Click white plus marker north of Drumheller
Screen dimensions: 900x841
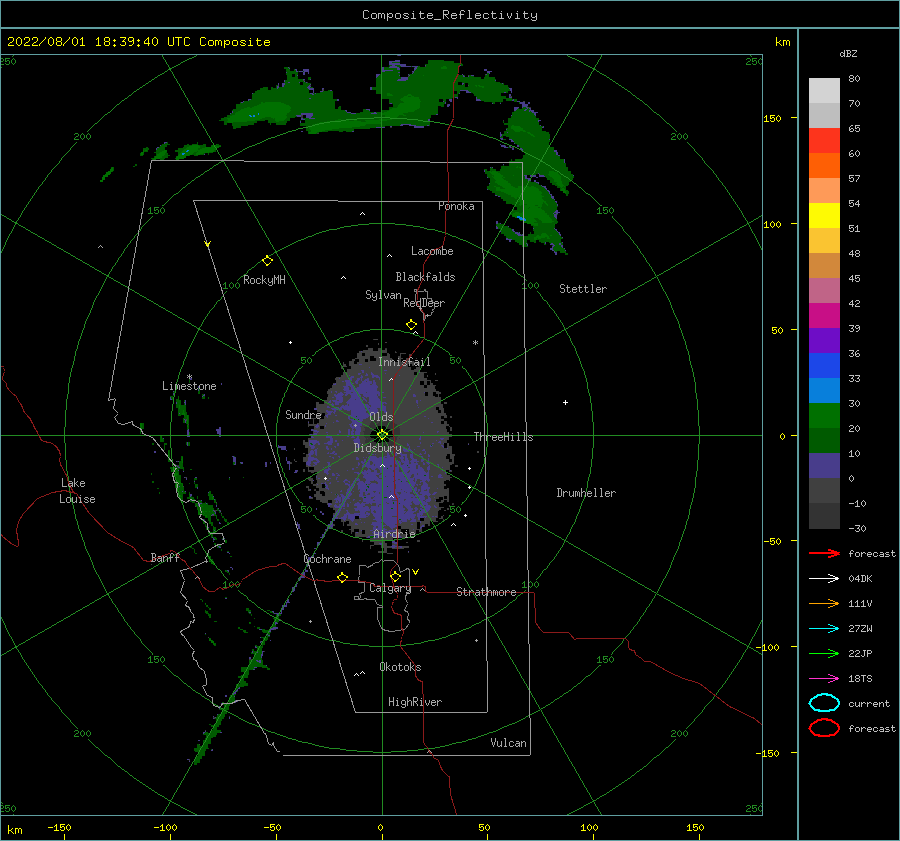pyautogui.click(x=565, y=402)
